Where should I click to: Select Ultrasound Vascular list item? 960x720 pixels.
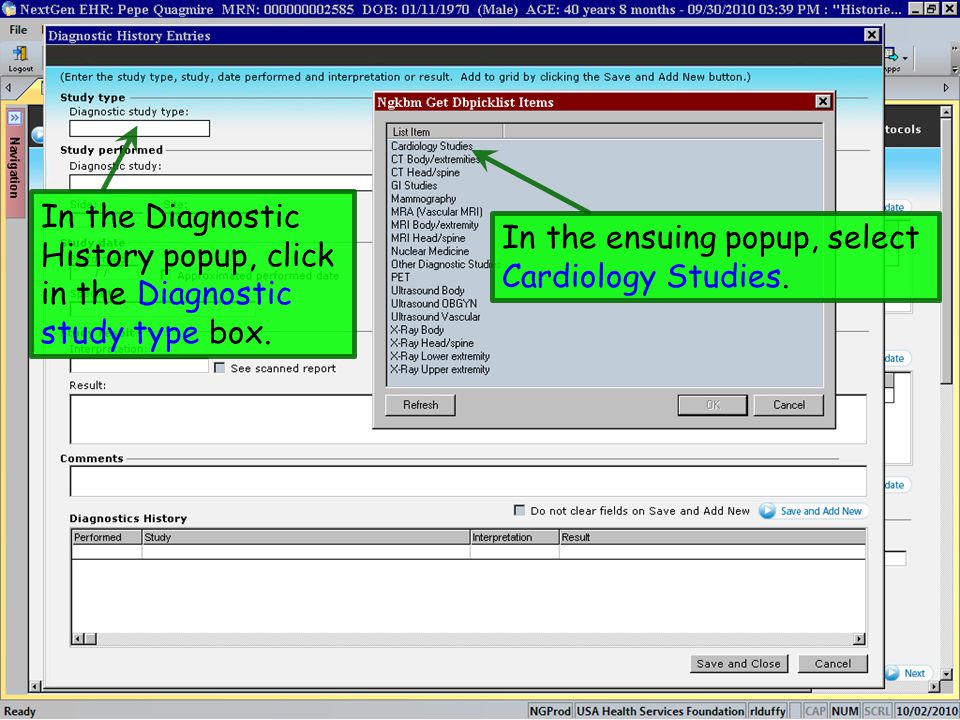[435, 317]
